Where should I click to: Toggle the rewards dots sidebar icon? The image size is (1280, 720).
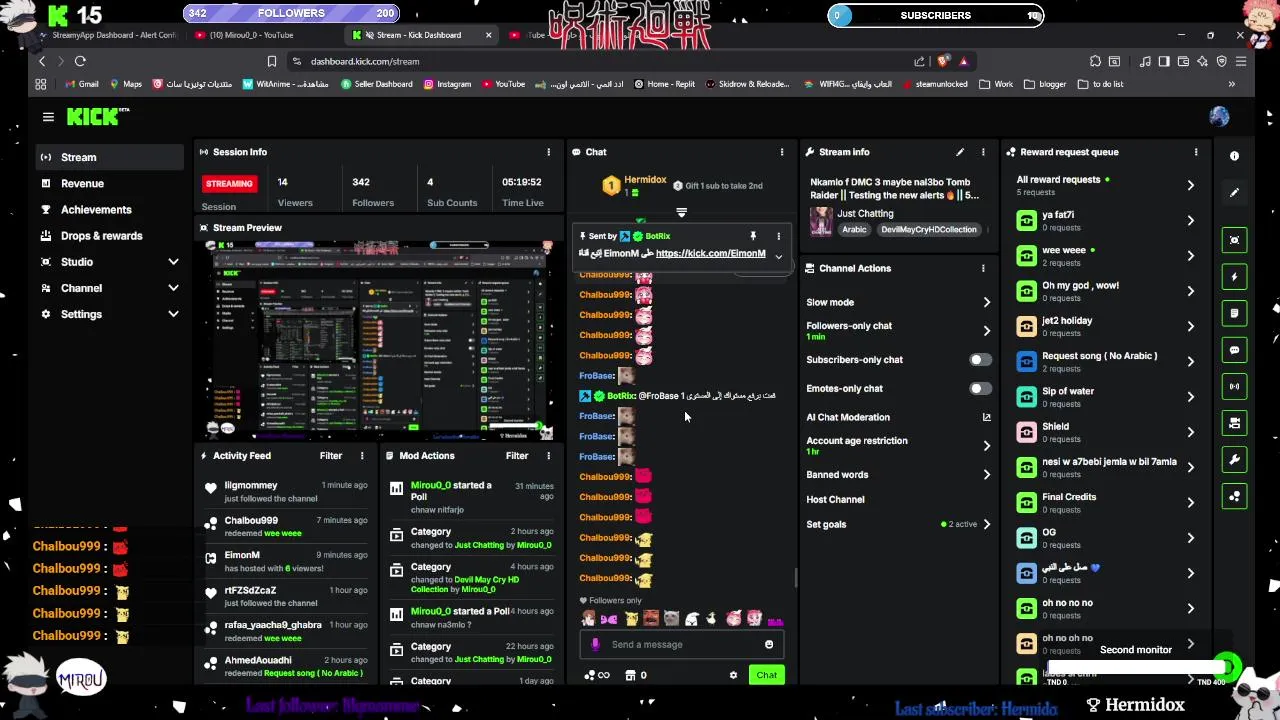click(1234, 496)
